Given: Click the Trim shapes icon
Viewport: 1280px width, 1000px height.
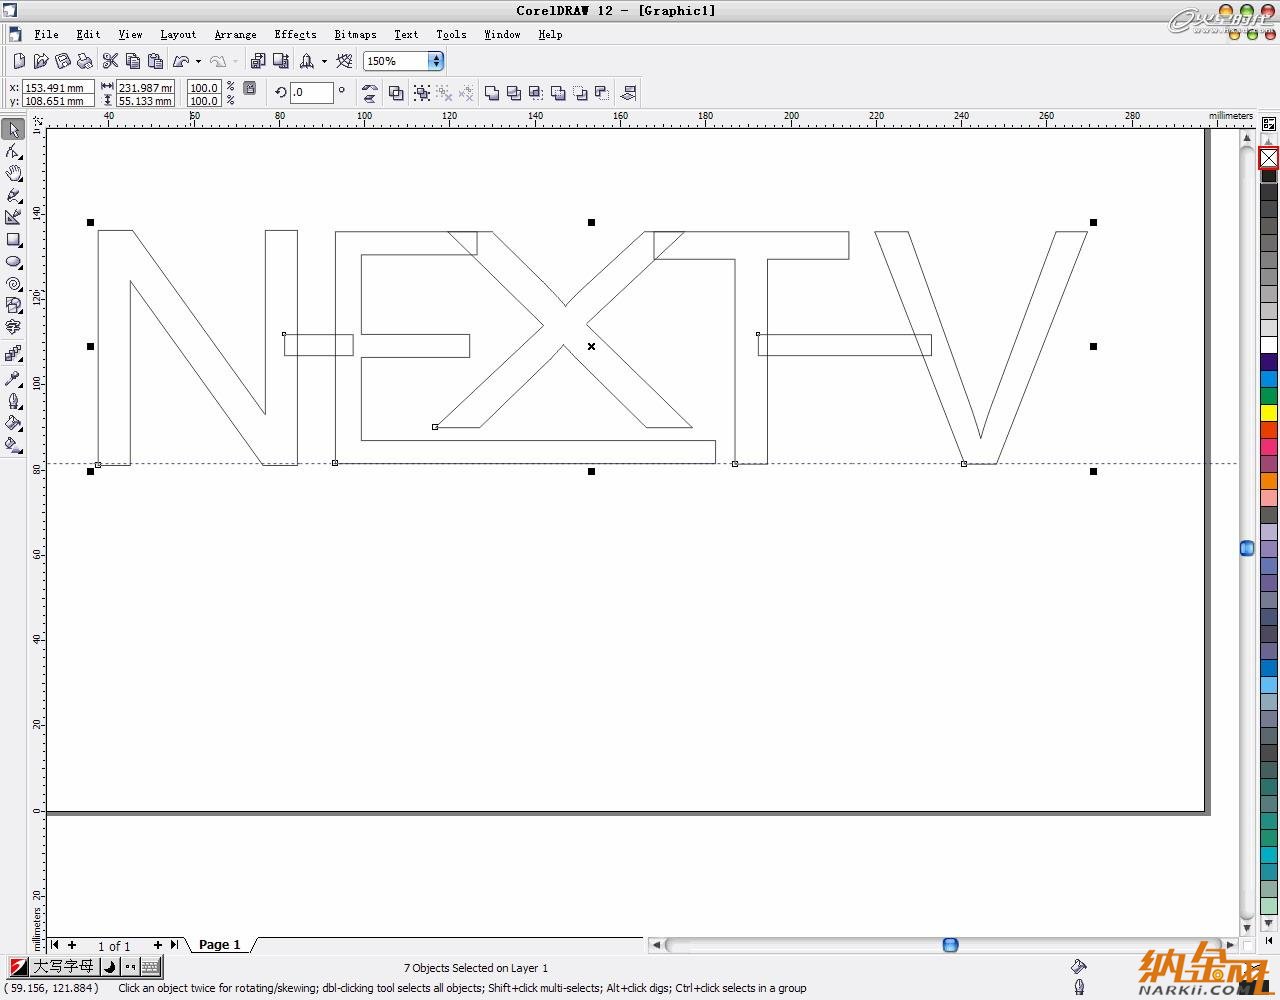Looking at the screenshot, I should click(x=514, y=93).
